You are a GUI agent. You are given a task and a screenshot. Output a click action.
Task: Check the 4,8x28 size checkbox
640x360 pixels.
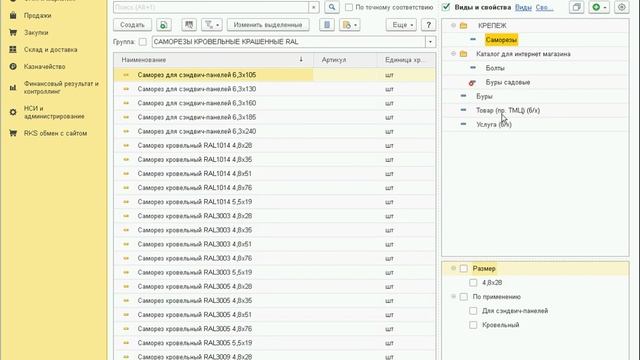(473, 282)
